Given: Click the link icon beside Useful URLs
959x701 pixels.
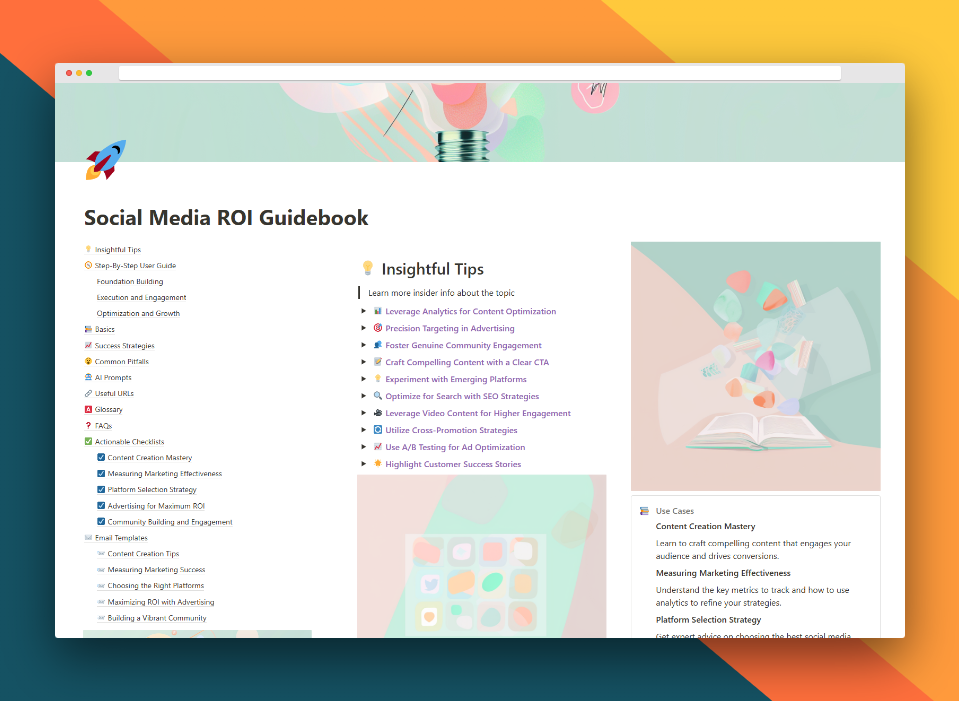Looking at the screenshot, I should tap(88, 393).
